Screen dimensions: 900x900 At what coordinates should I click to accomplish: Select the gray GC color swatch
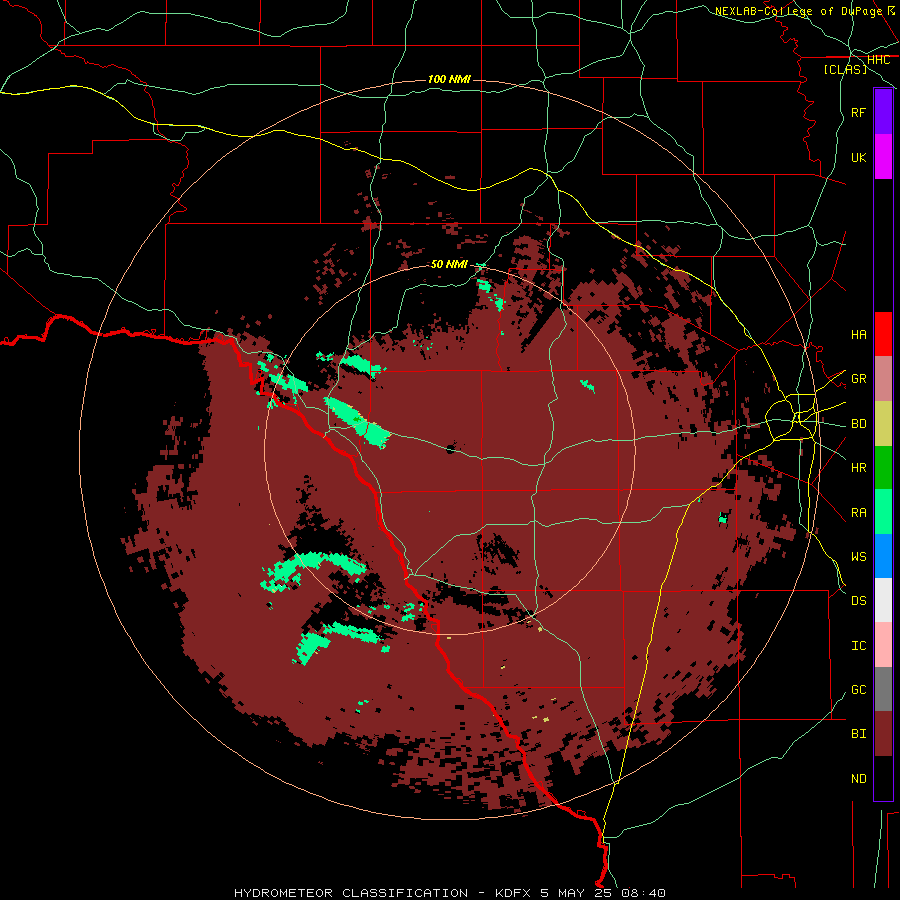coord(883,689)
